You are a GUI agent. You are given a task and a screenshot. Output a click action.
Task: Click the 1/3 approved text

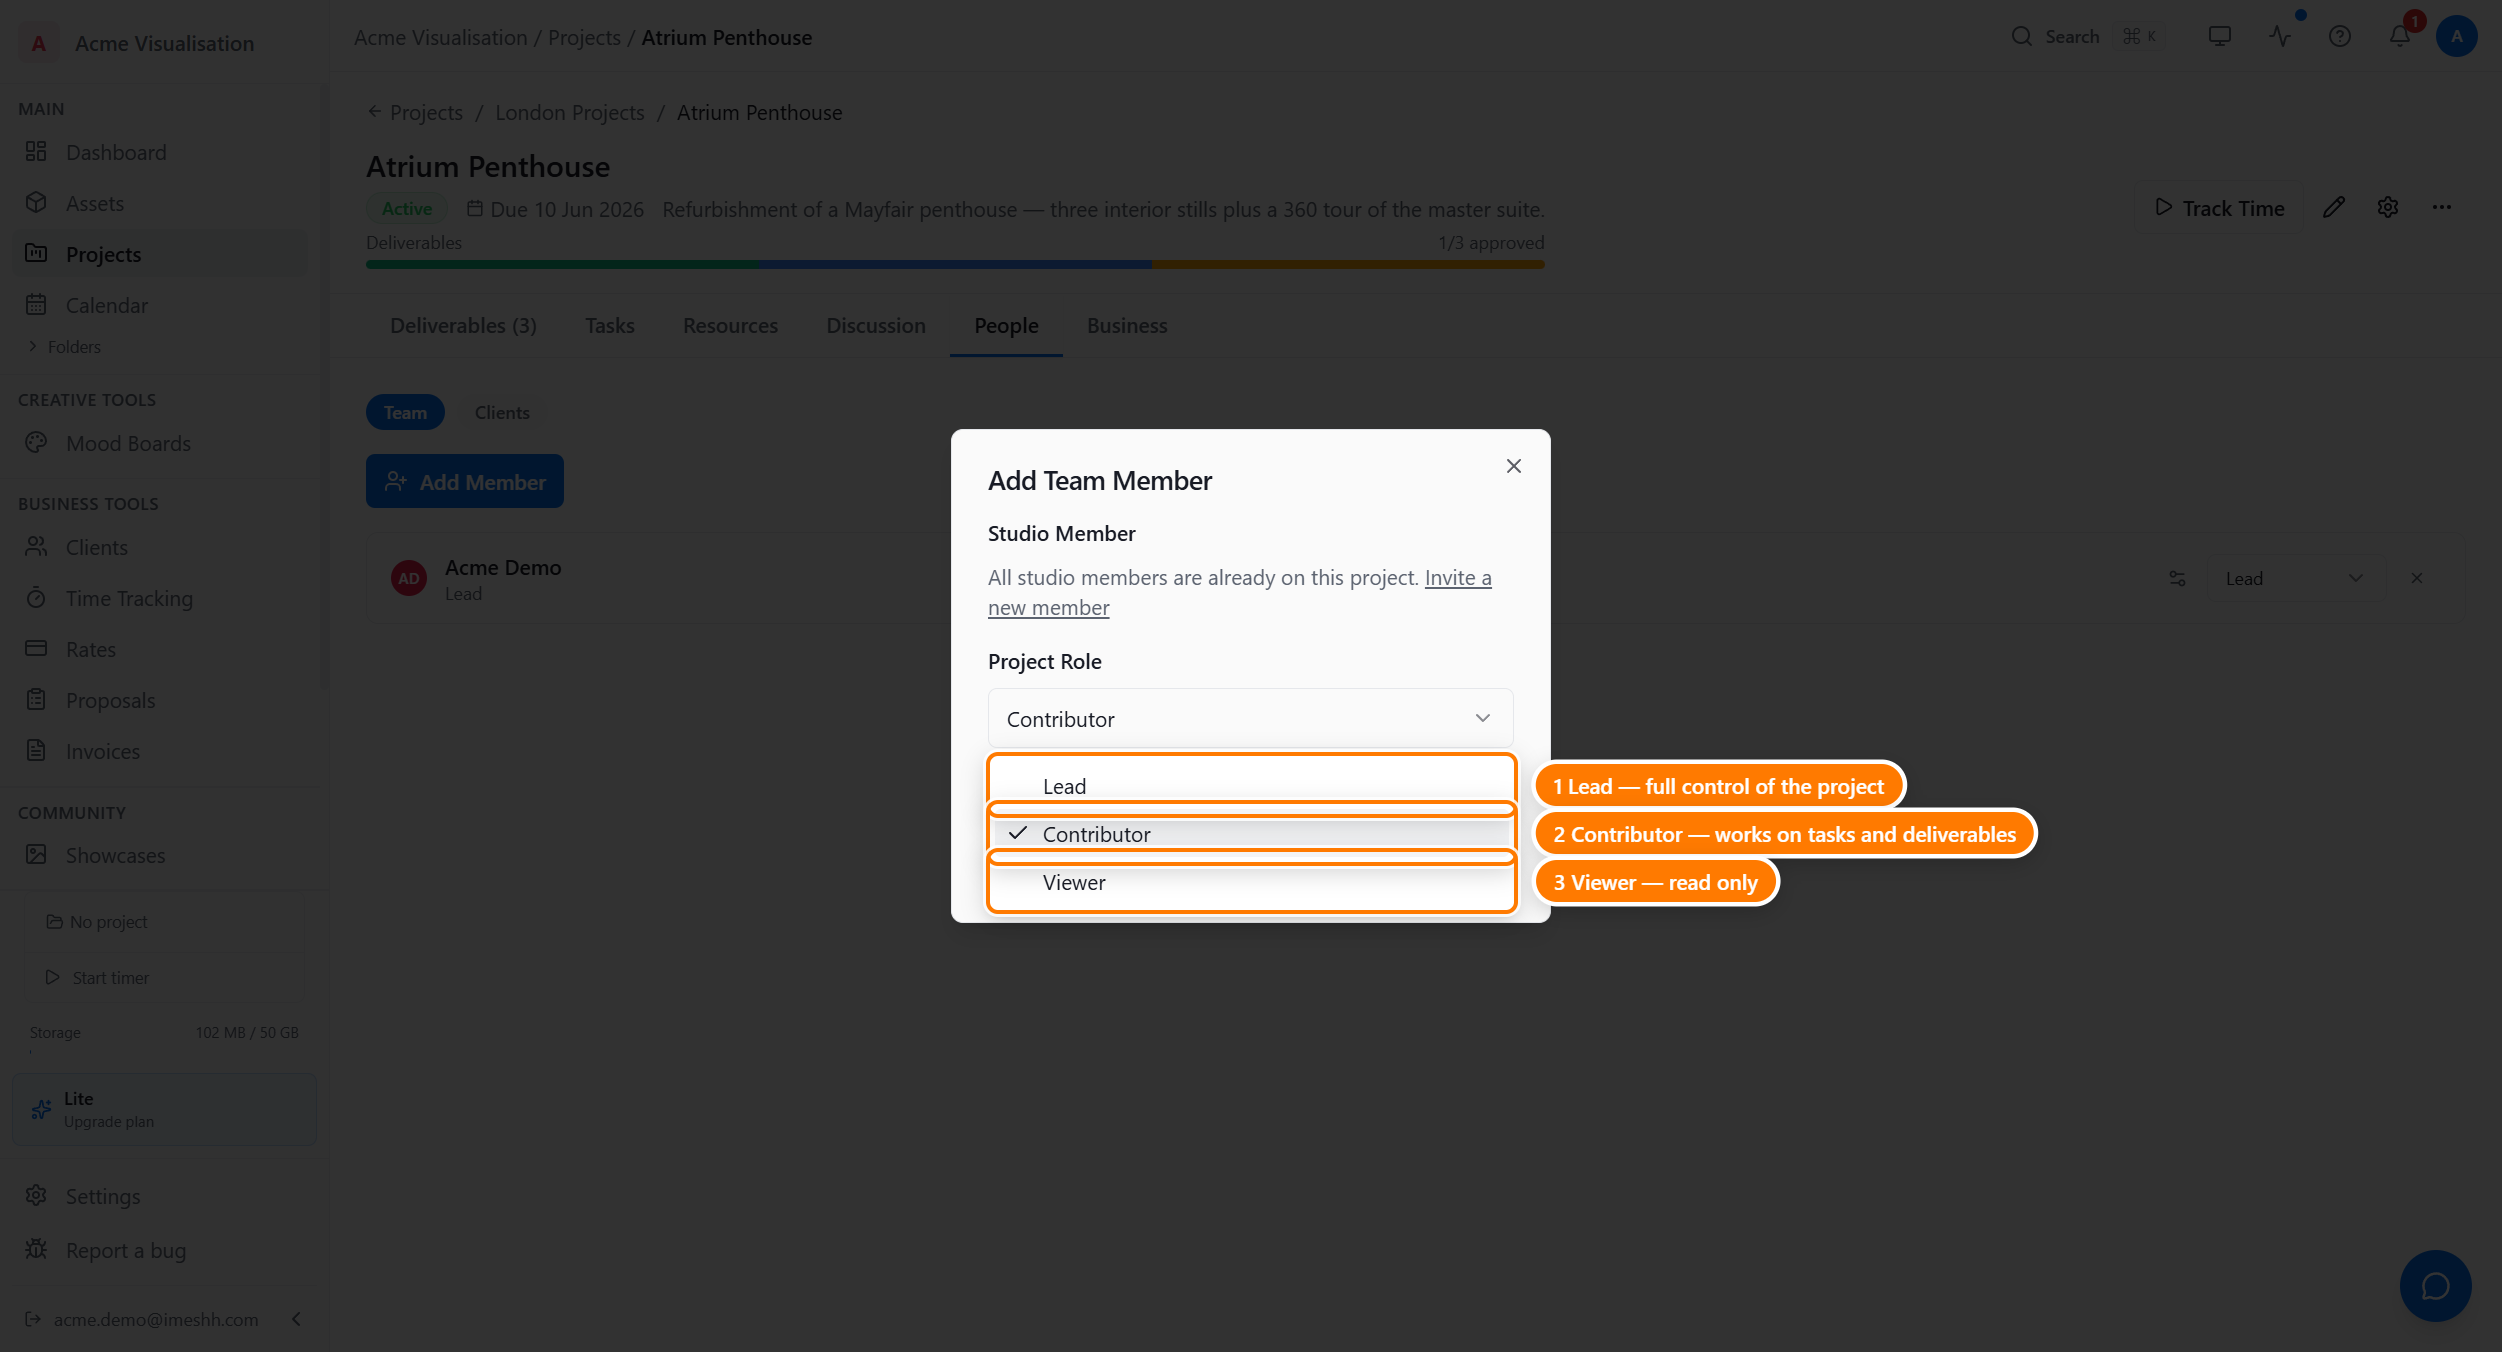point(1491,242)
